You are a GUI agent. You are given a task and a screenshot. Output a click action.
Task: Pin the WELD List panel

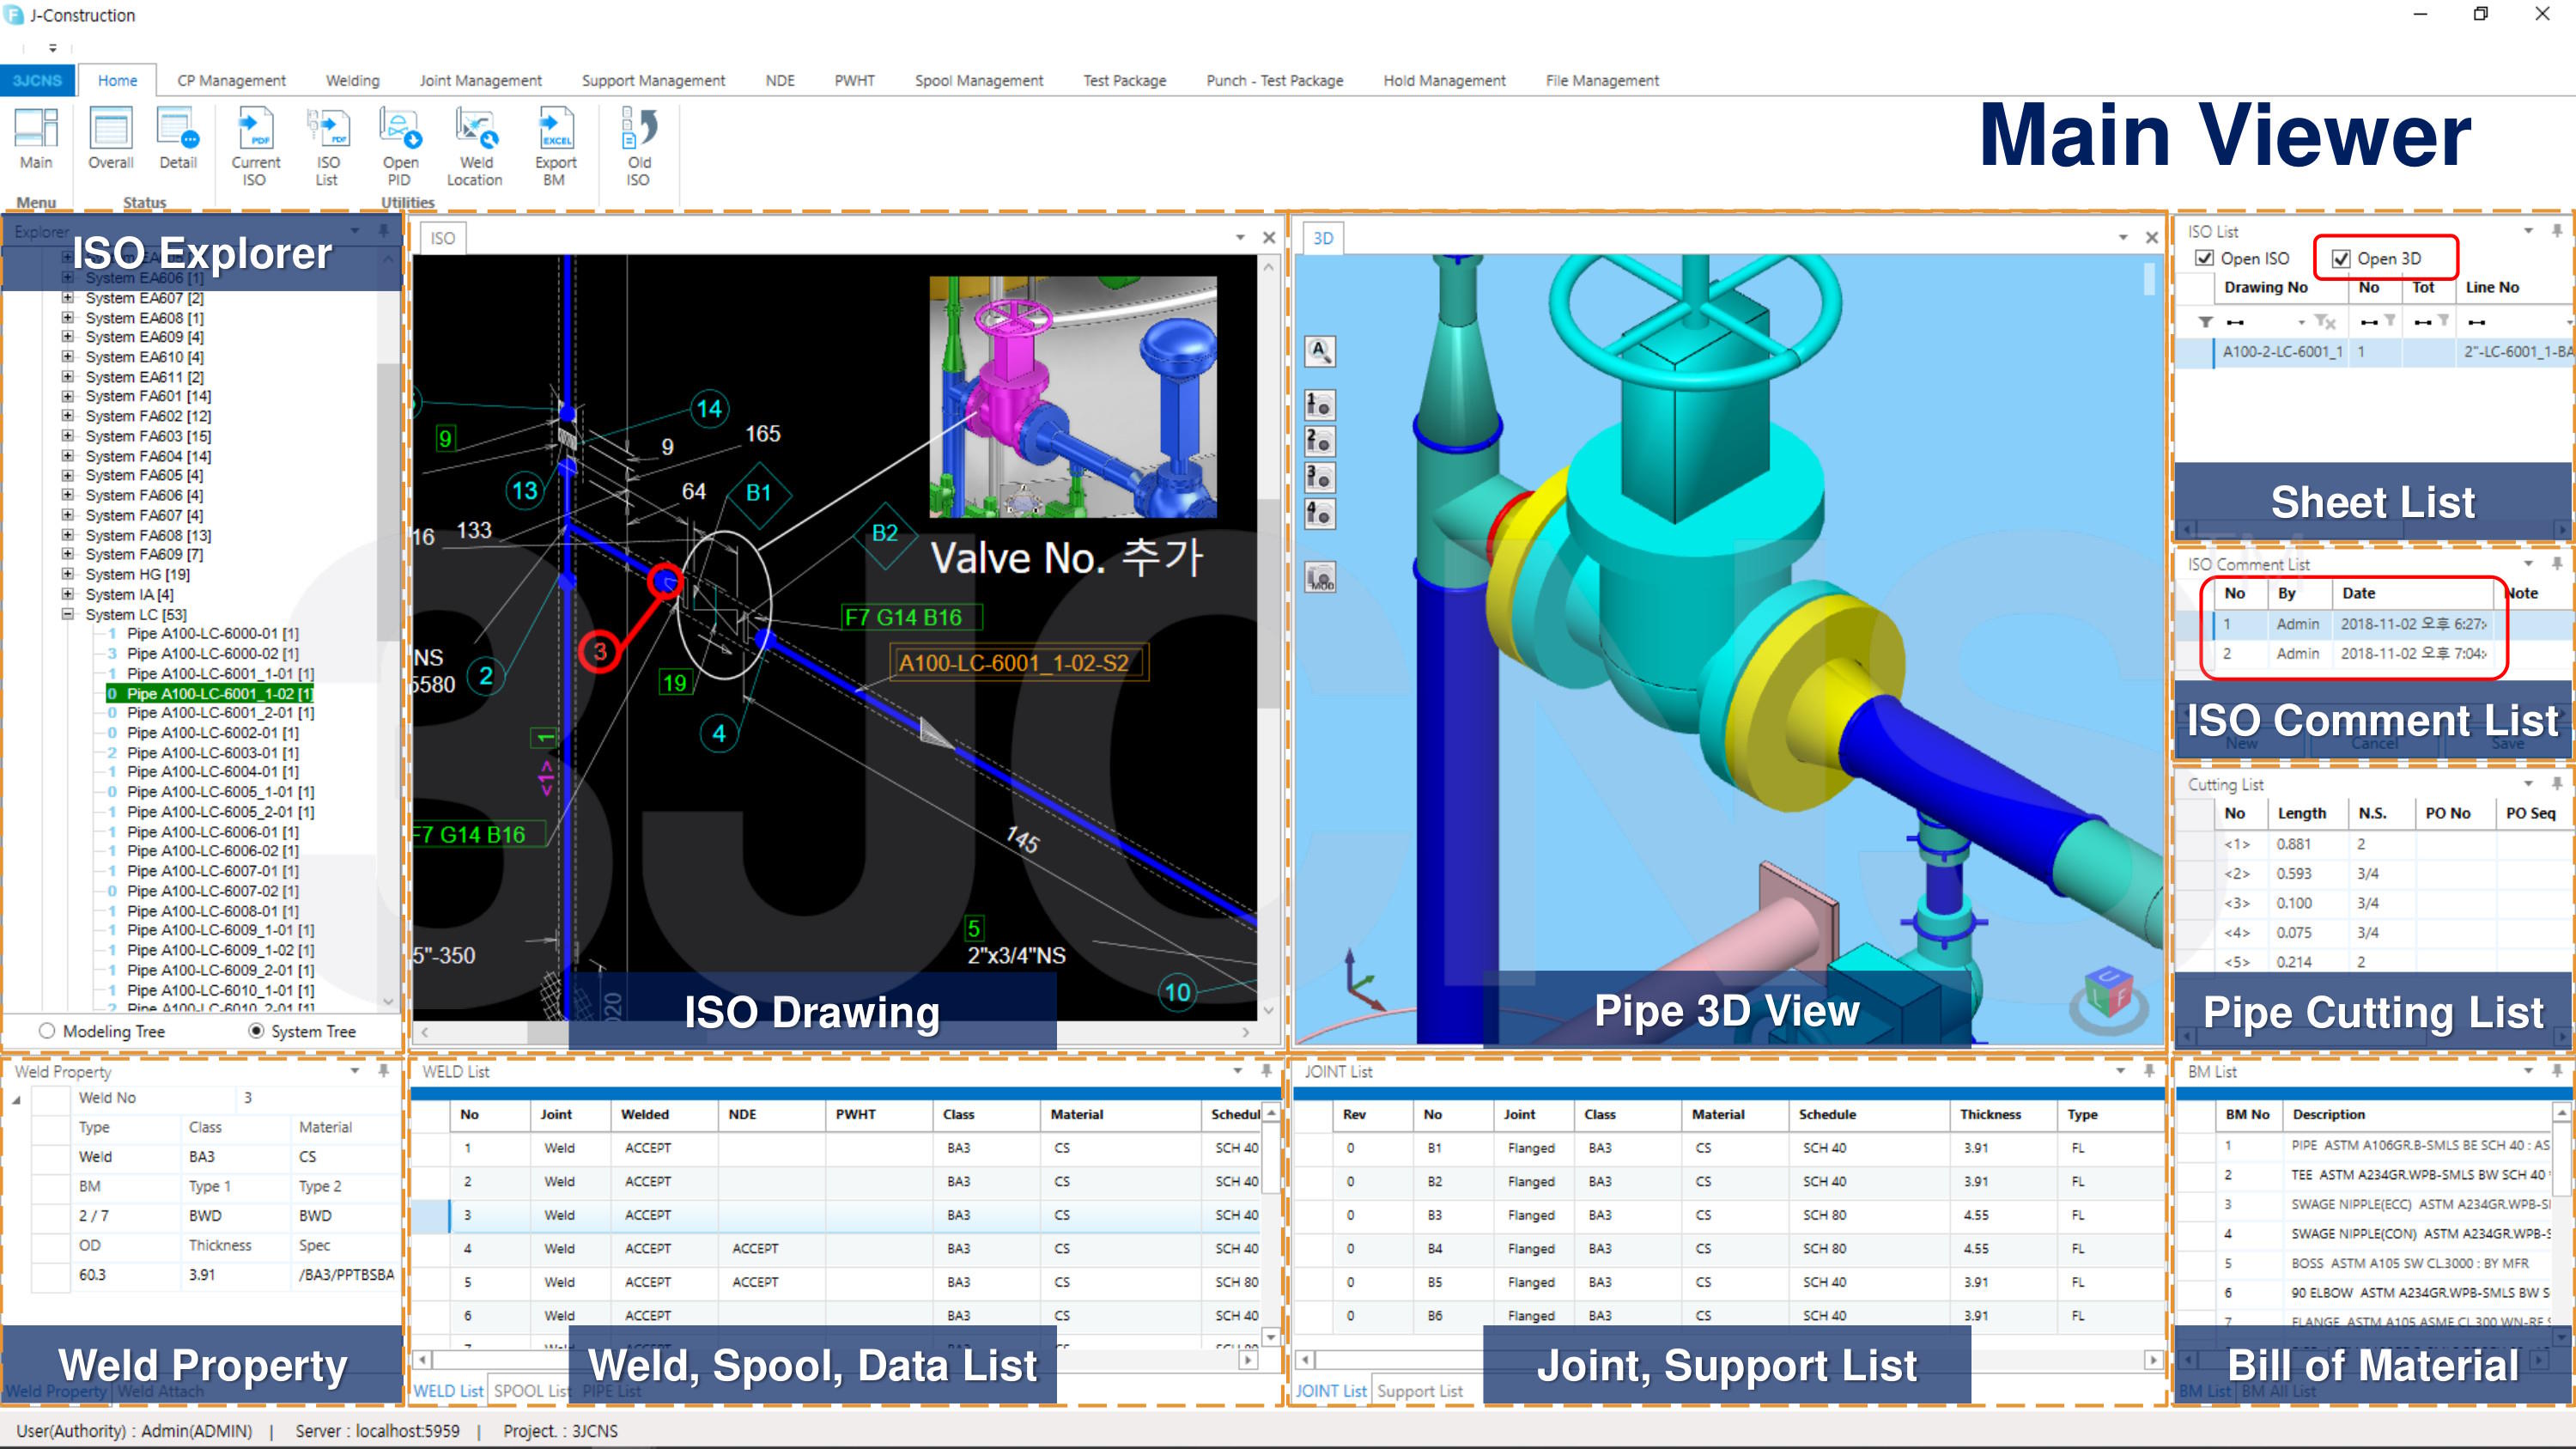(1266, 1071)
